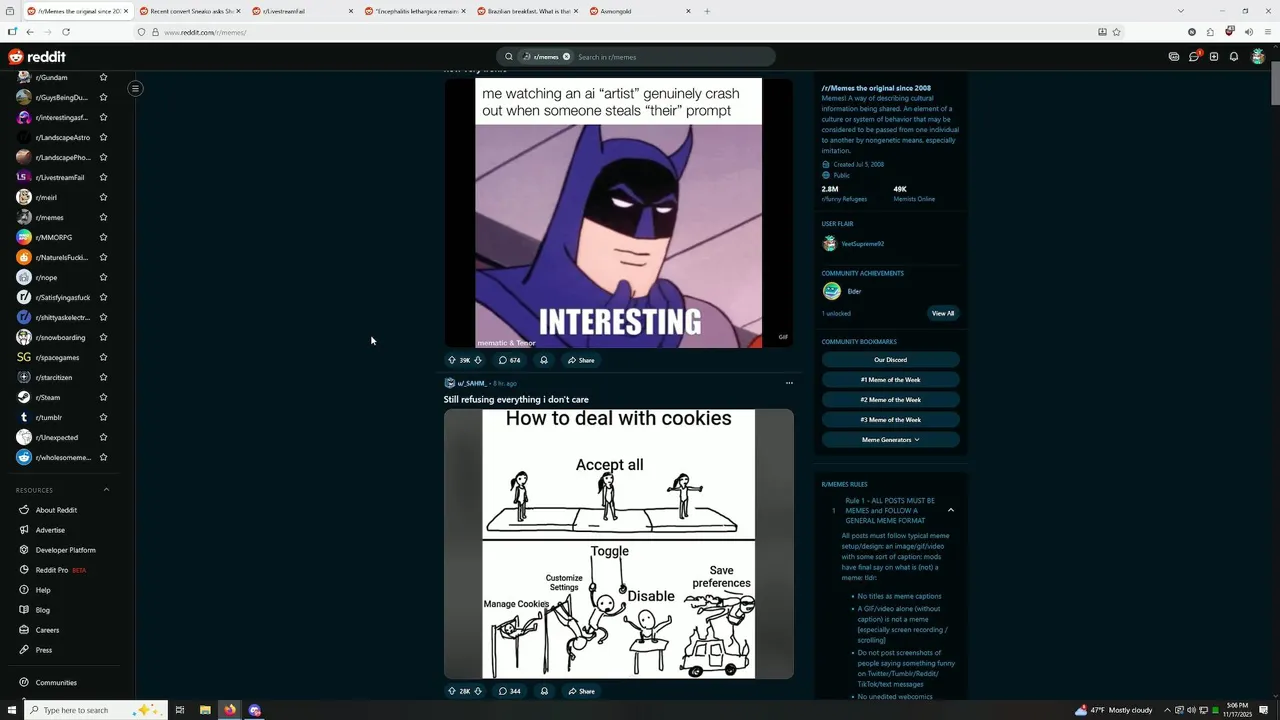The image size is (1280, 720).
Task: Open weather widget showing 47°F Mostly cloudy
Action: (x=1113, y=710)
